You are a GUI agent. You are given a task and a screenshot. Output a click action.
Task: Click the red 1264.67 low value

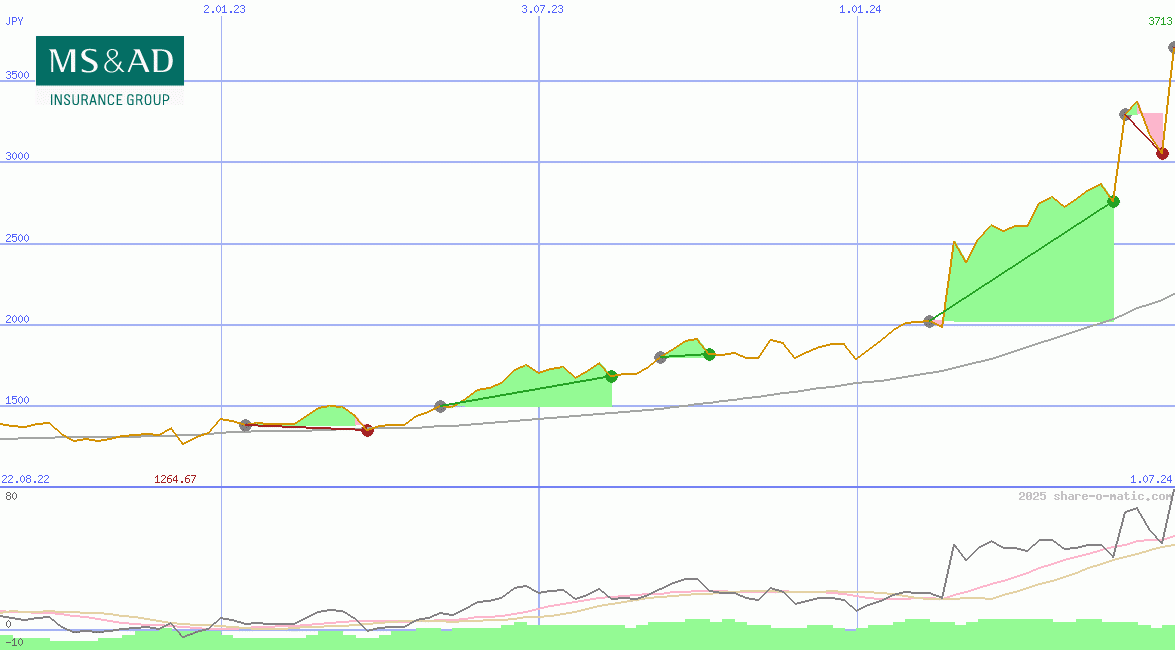(x=175, y=479)
